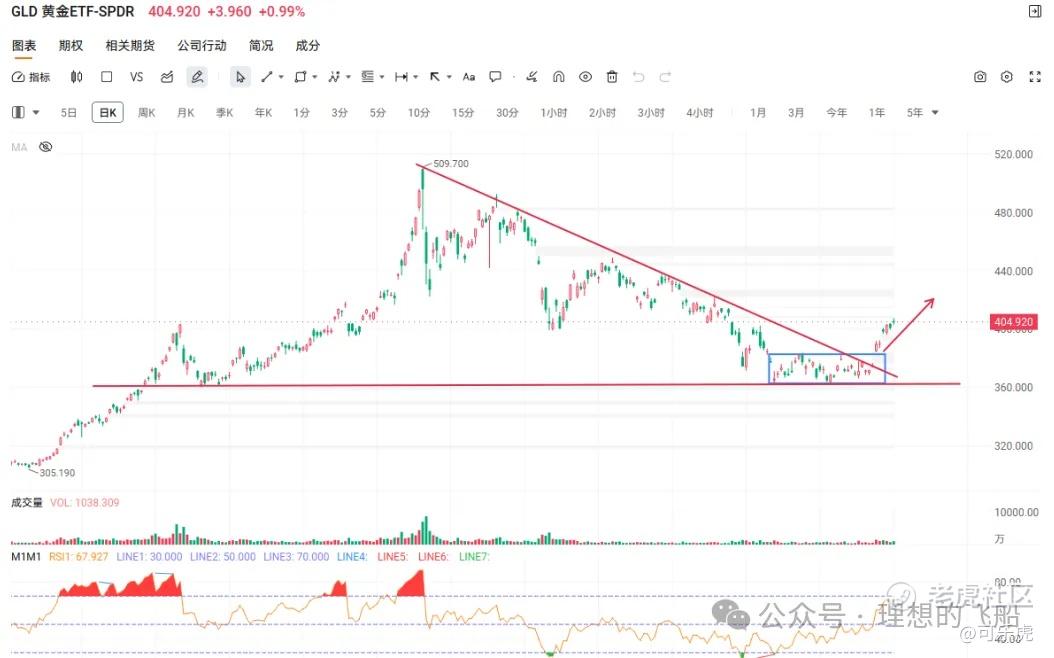The width and height of the screenshot is (1054, 658).
Task: Open the 指标 indicators panel
Action: pos(31,77)
